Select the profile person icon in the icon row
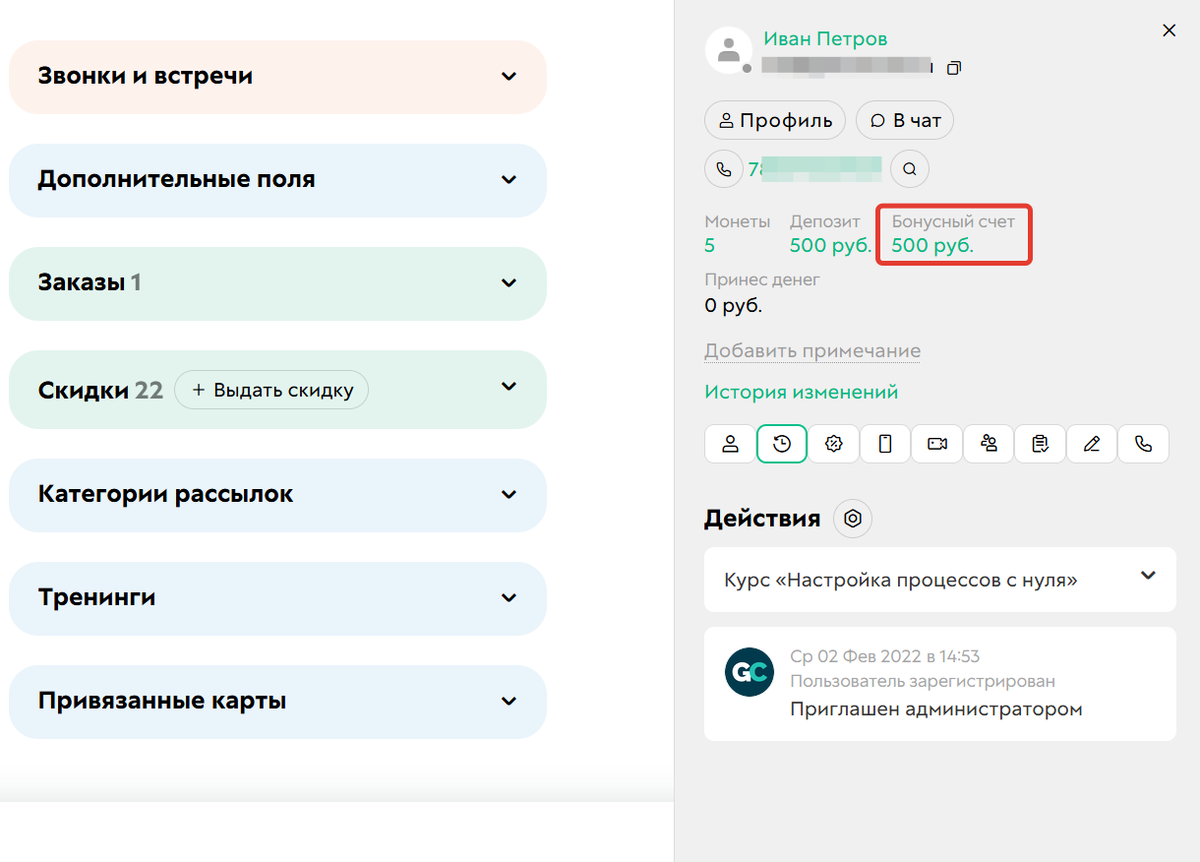1200x862 pixels. pos(729,443)
